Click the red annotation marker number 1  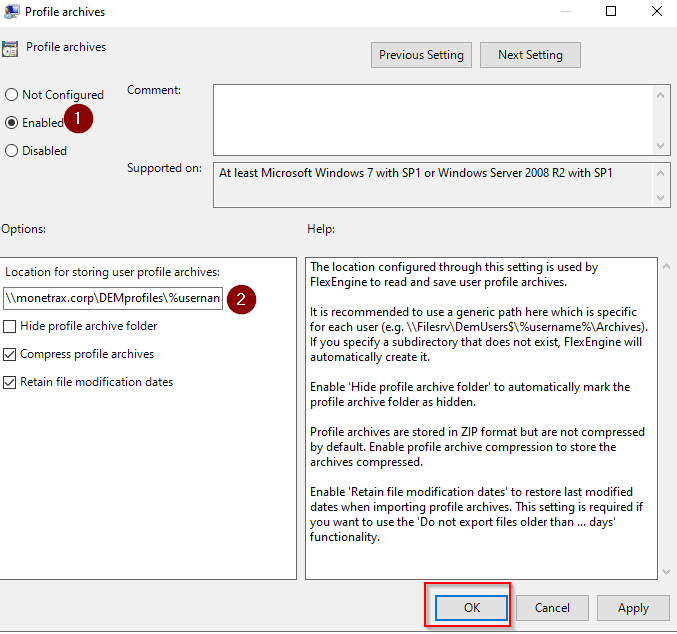pyautogui.click(x=78, y=119)
